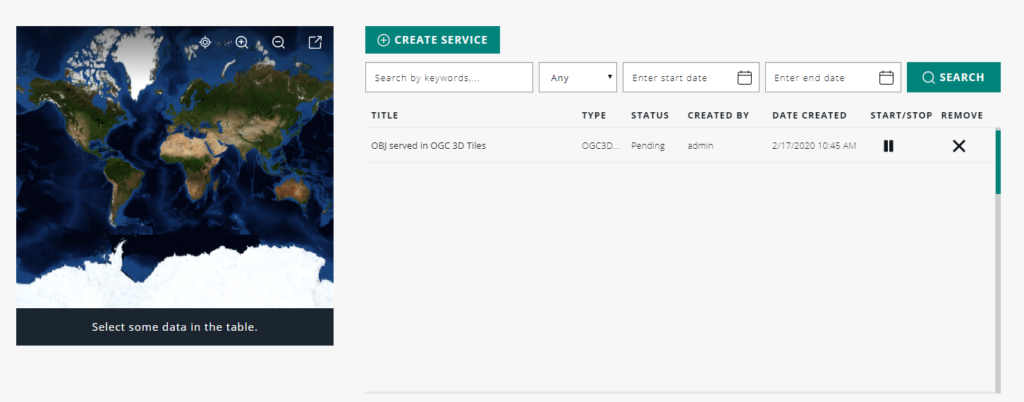
Task: Zoom in on the world map
Action: coord(242,42)
